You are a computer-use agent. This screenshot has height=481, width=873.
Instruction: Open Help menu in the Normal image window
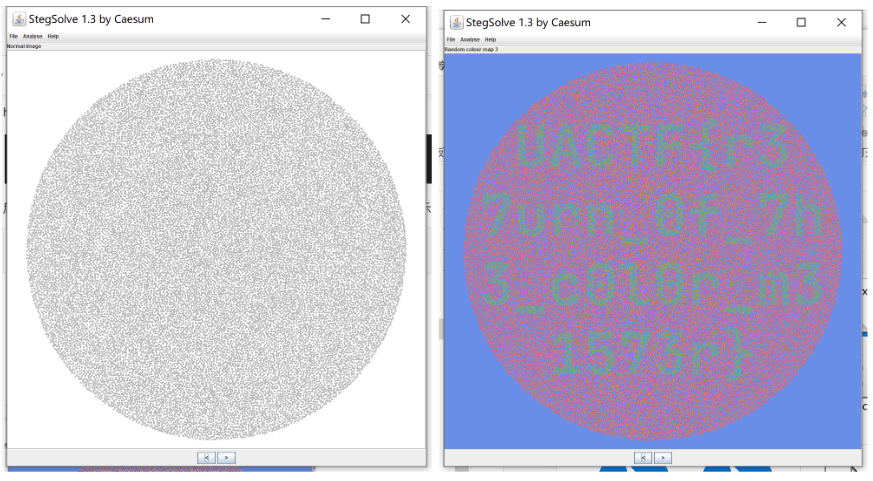point(54,37)
